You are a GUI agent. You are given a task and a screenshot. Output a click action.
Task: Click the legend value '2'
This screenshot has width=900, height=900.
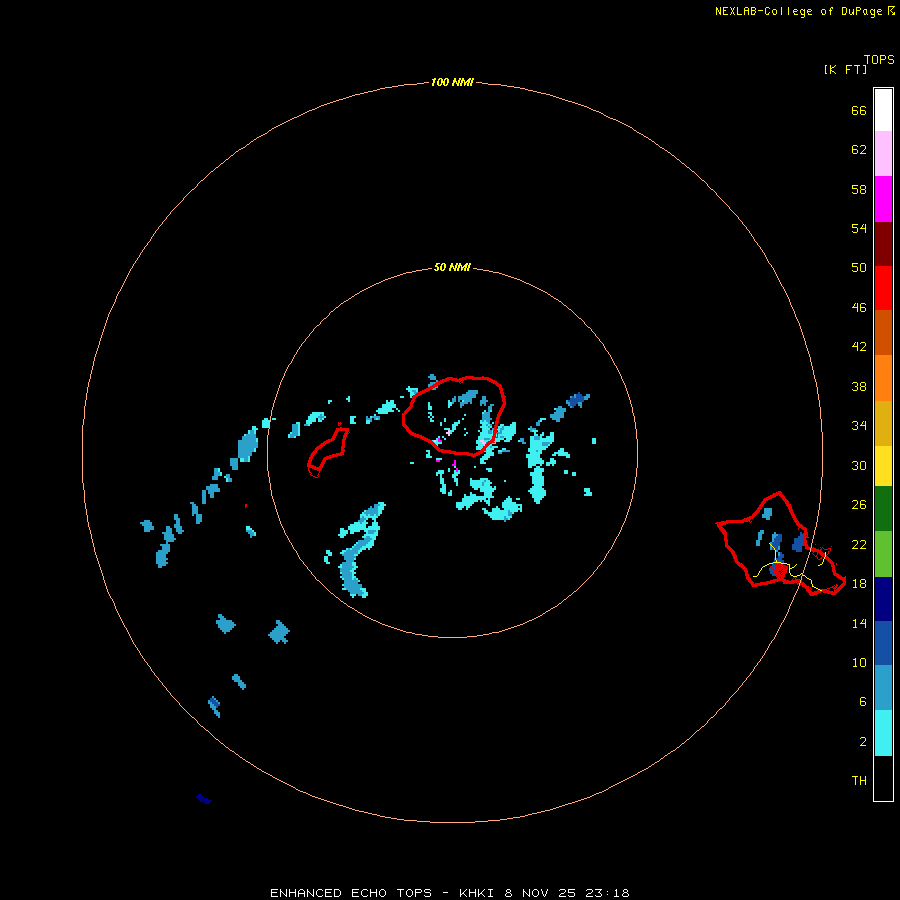[x=863, y=741]
